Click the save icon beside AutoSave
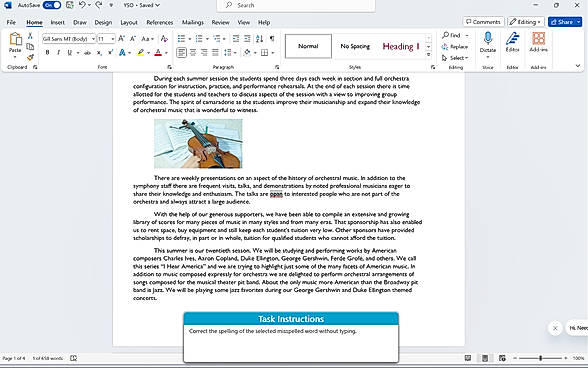The image size is (588, 368). point(69,5)
